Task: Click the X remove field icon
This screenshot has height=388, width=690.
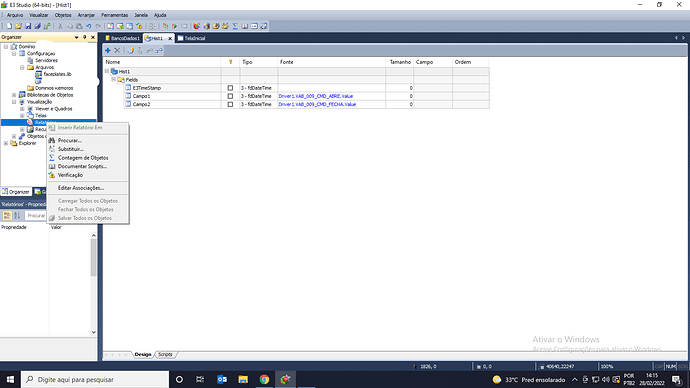Action: point(117,51)
